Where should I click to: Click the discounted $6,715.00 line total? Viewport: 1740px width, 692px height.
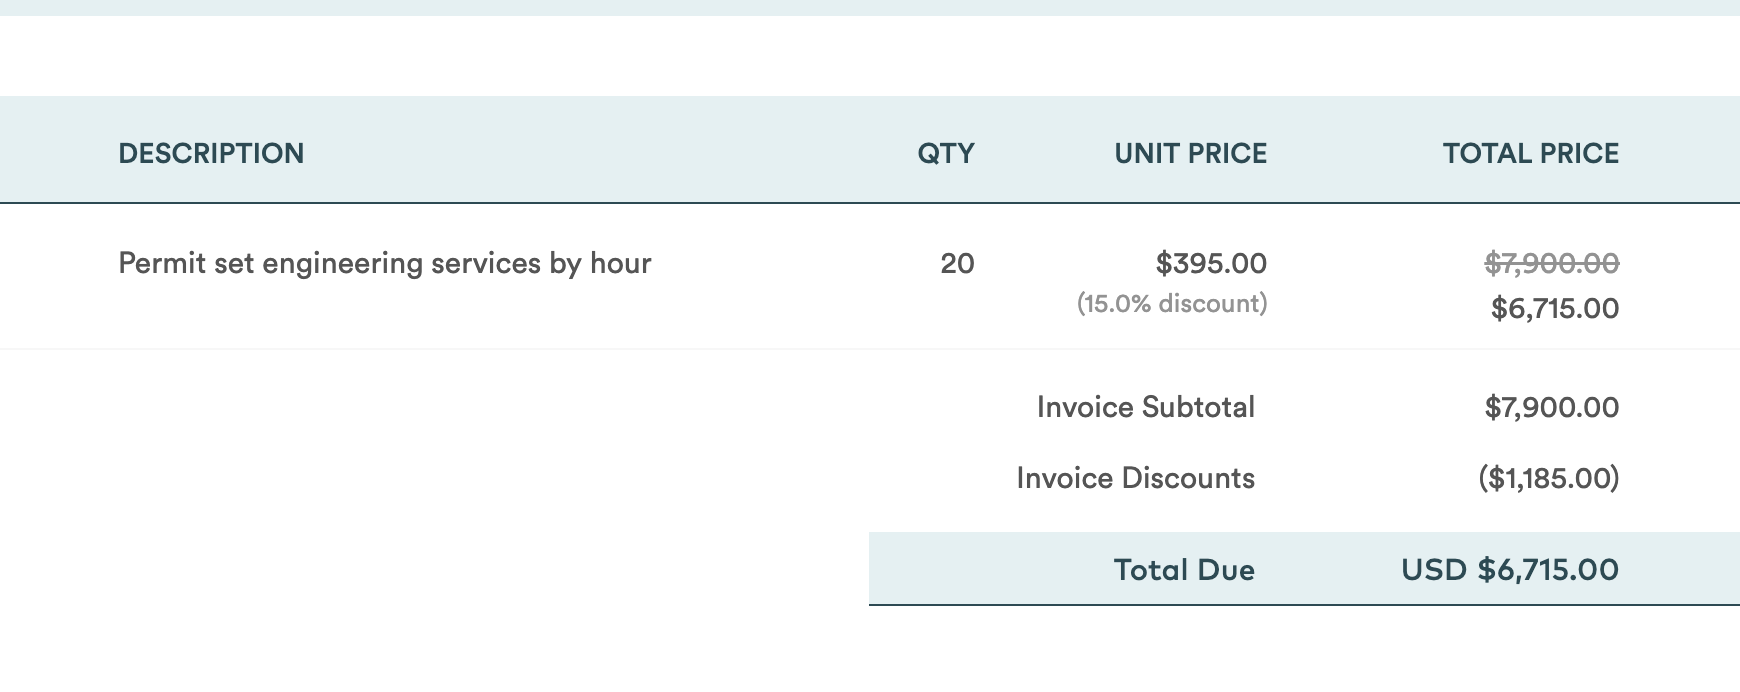click(x=1555, y=308)
